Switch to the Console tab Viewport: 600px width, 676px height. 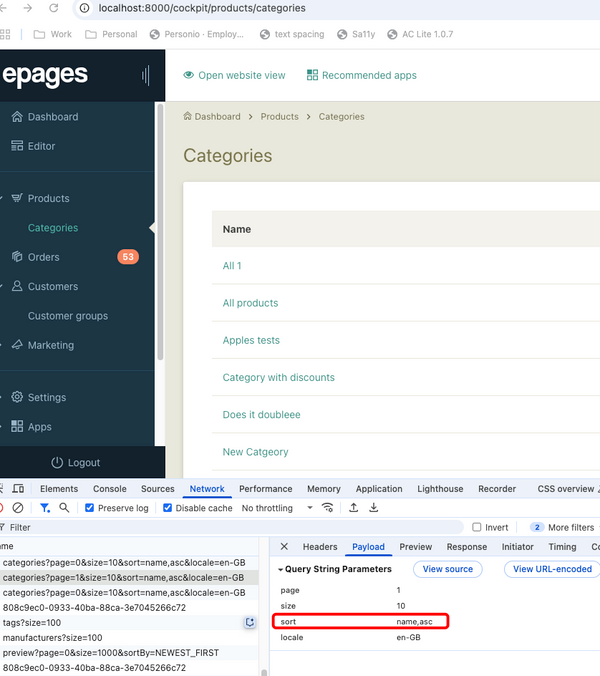pos(110,488)
